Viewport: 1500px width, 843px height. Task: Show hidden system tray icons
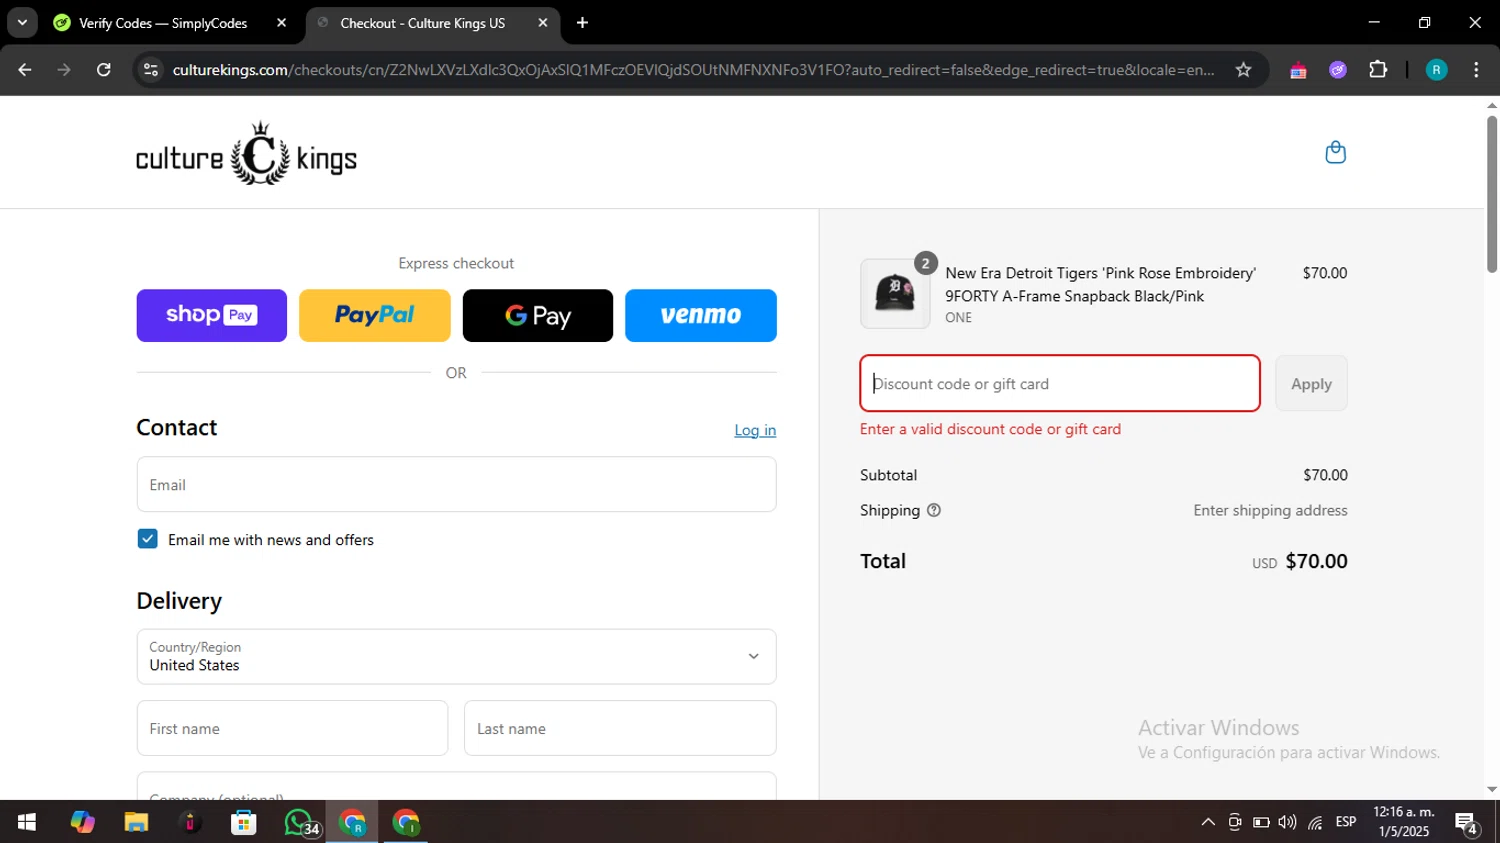point(1208,822)
